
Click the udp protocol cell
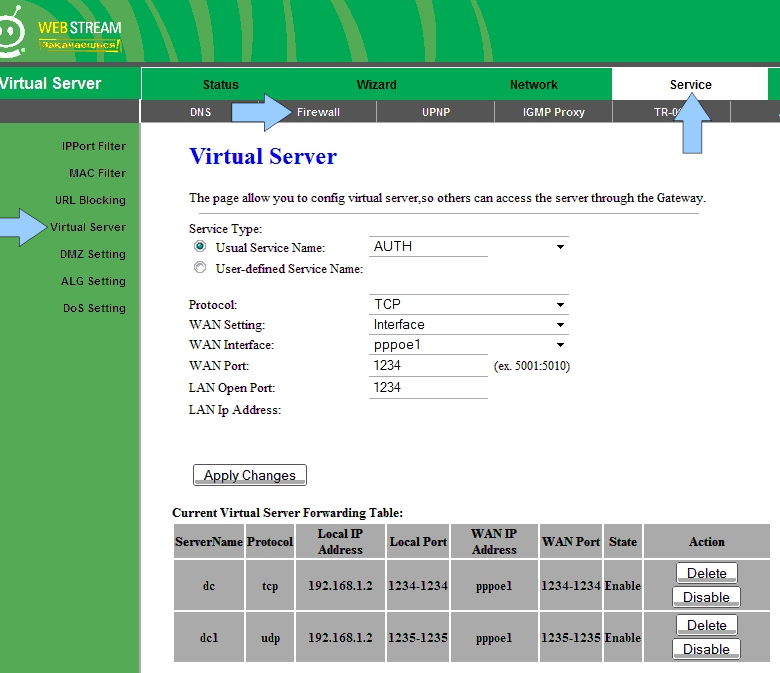pos(270,637)
